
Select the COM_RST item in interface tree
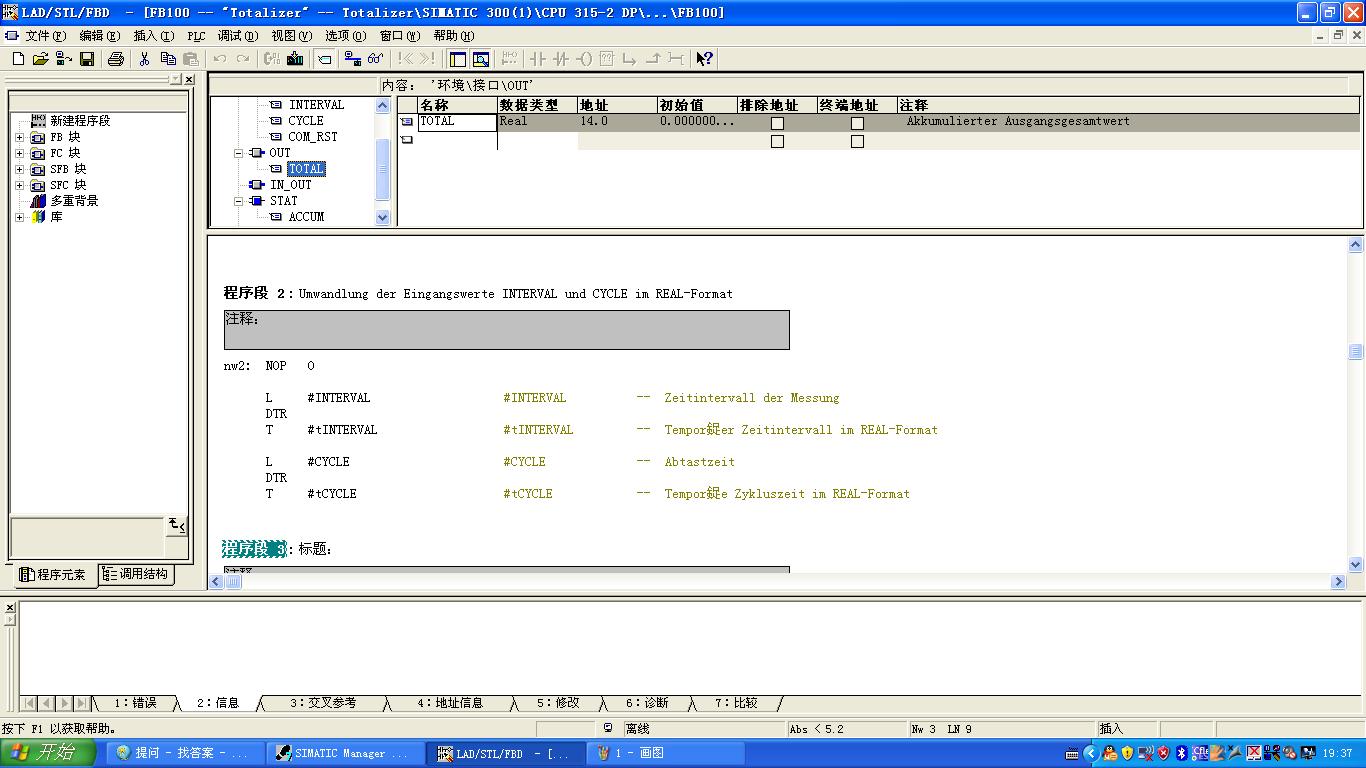pyautogui.click(x=313, y=137)
